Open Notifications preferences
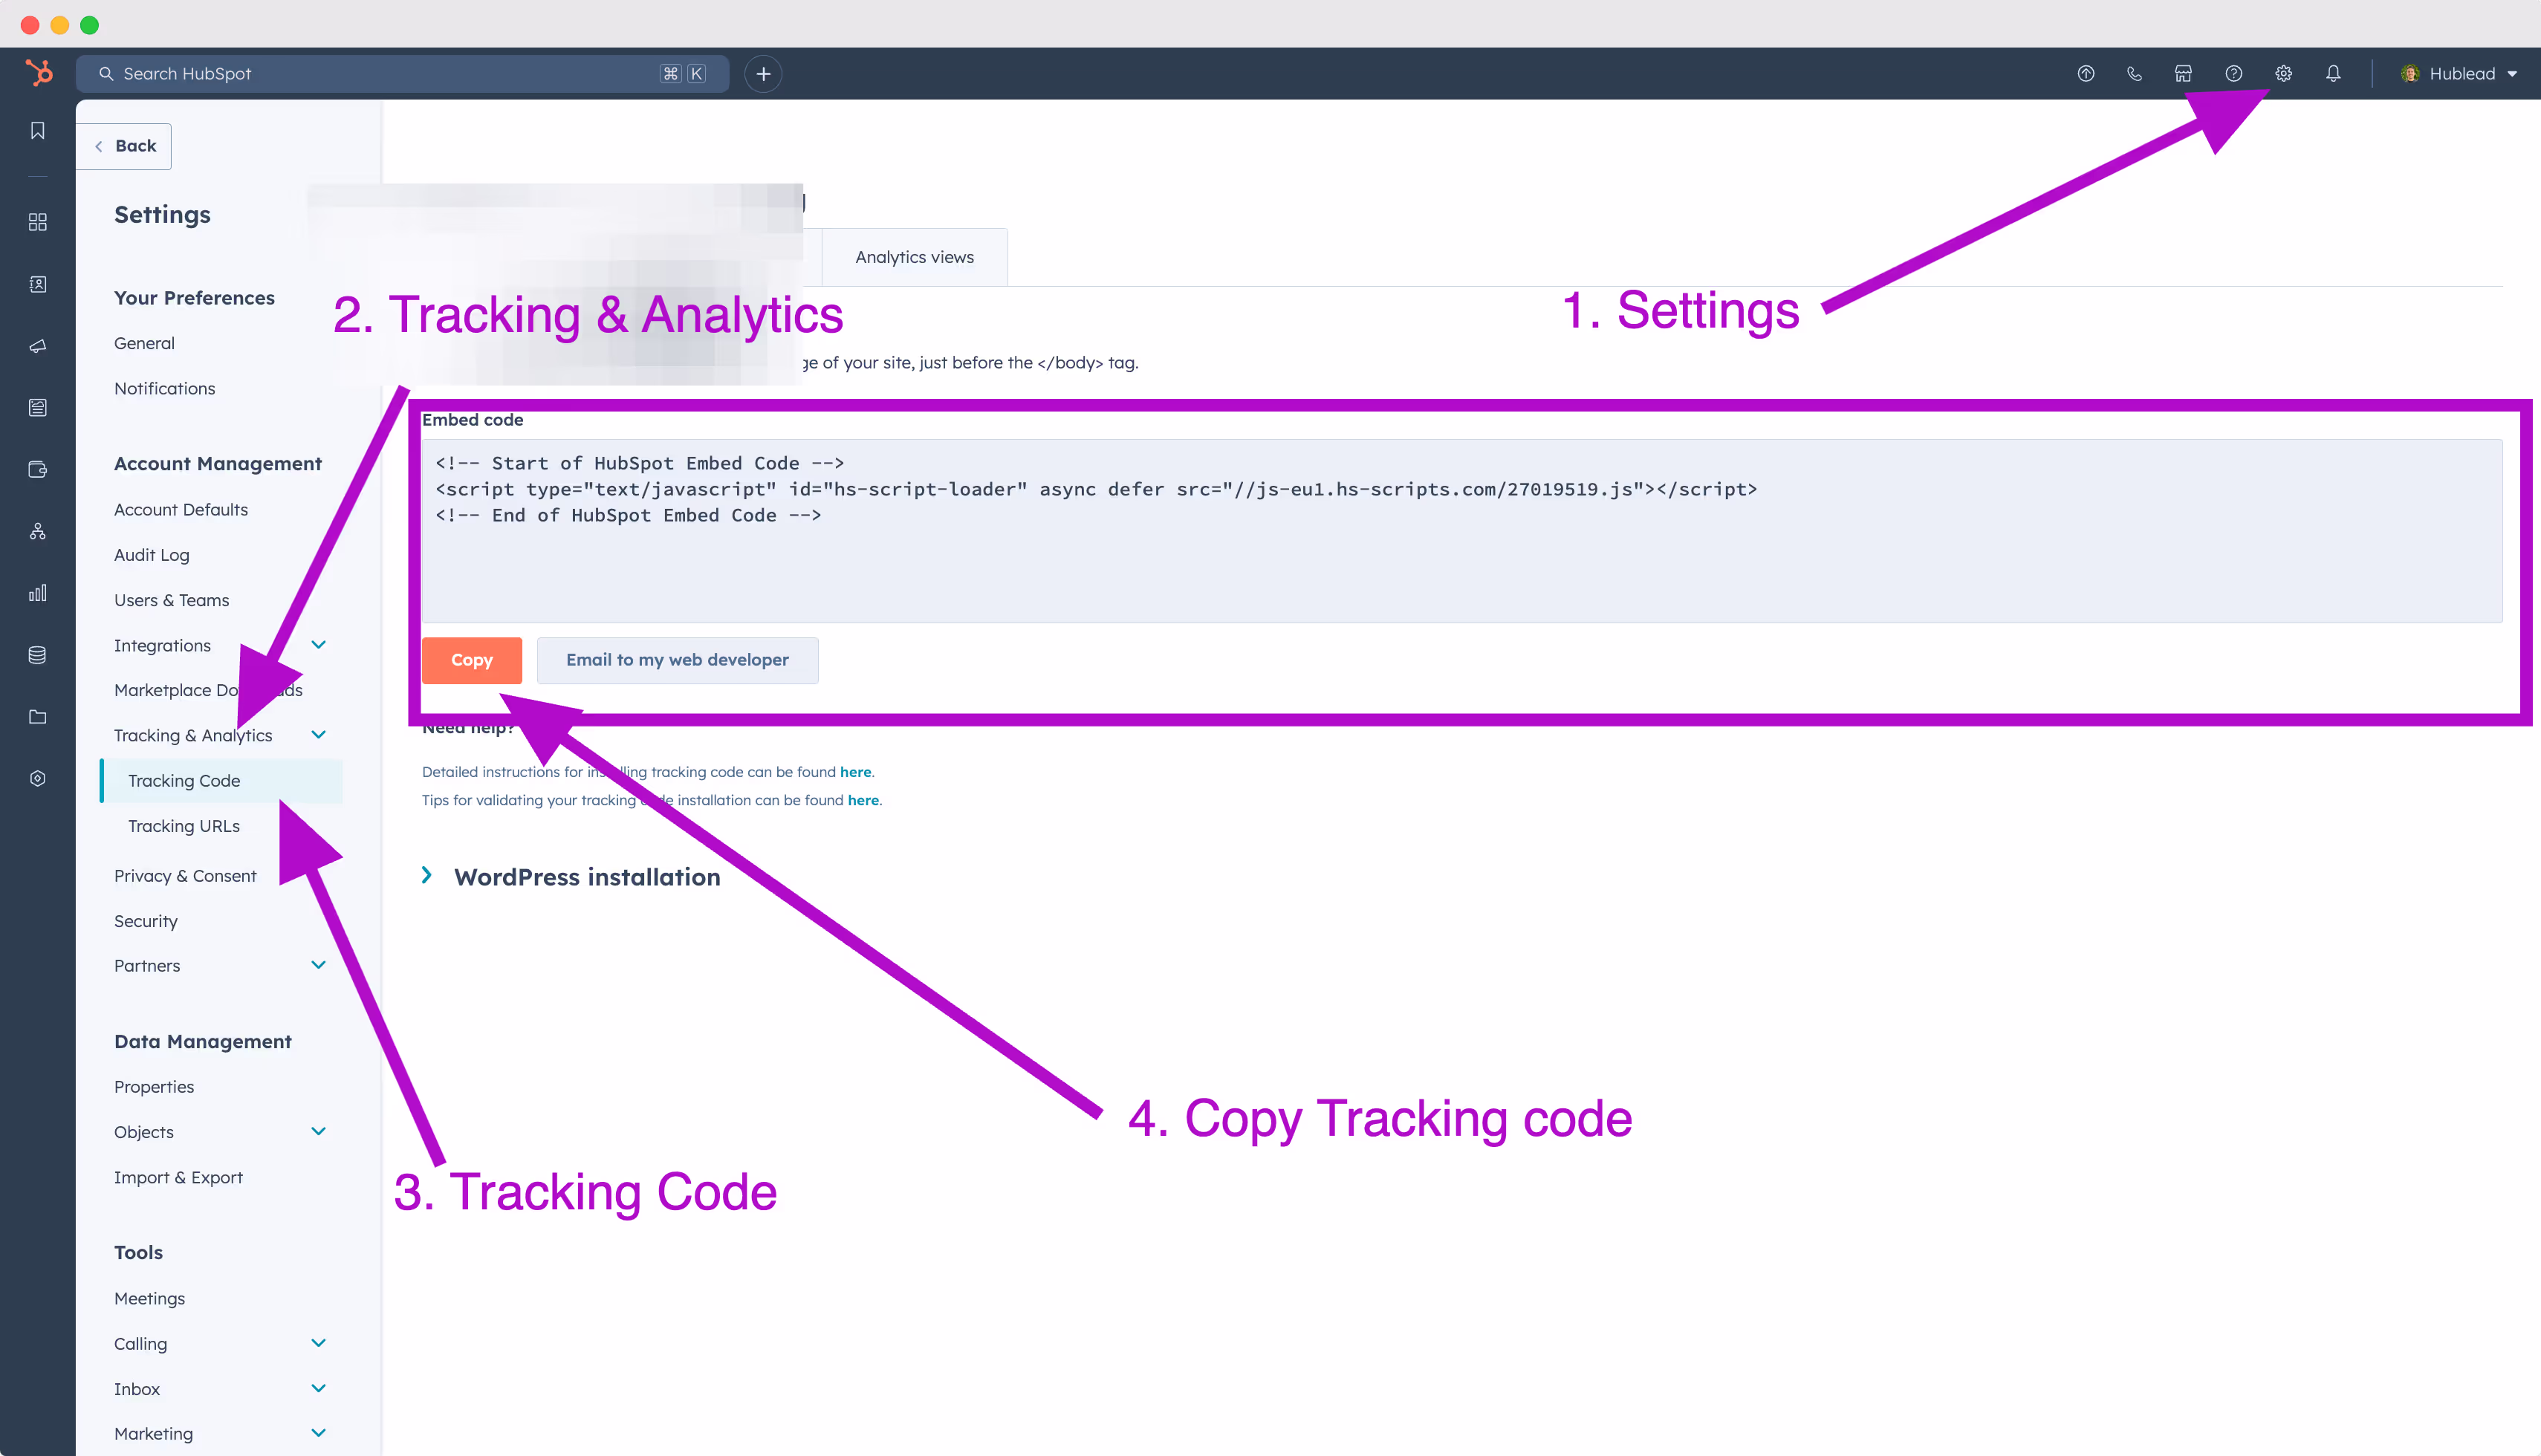 coord(164,388)
